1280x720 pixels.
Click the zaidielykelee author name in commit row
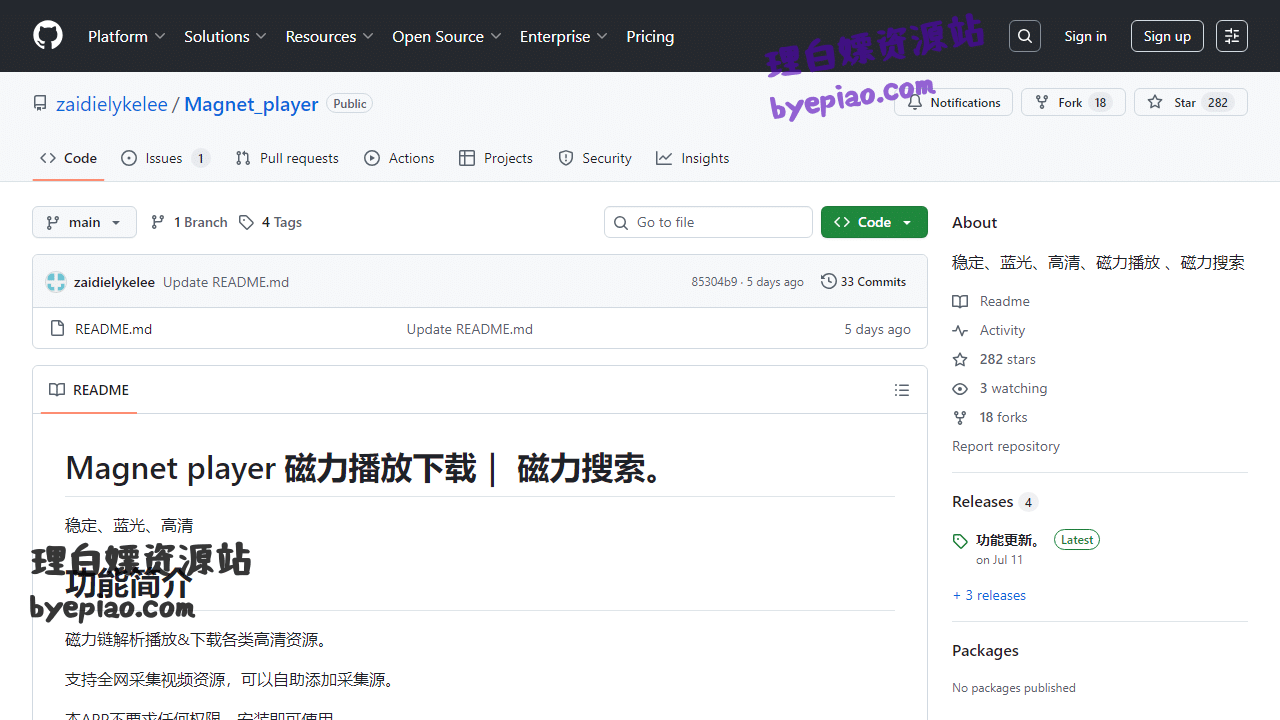(114, 282)
